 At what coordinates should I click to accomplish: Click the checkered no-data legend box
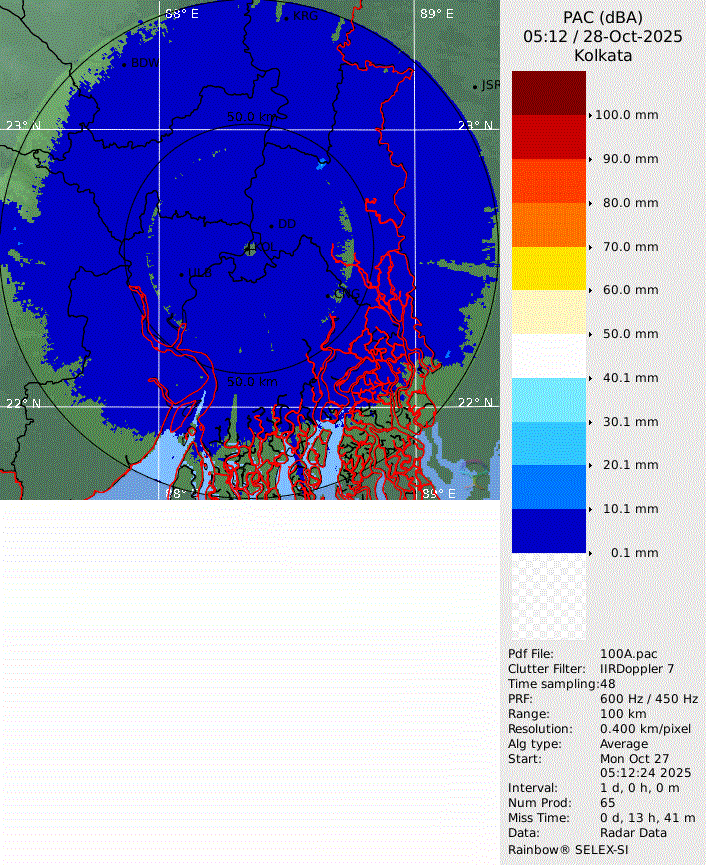point(548,597)
